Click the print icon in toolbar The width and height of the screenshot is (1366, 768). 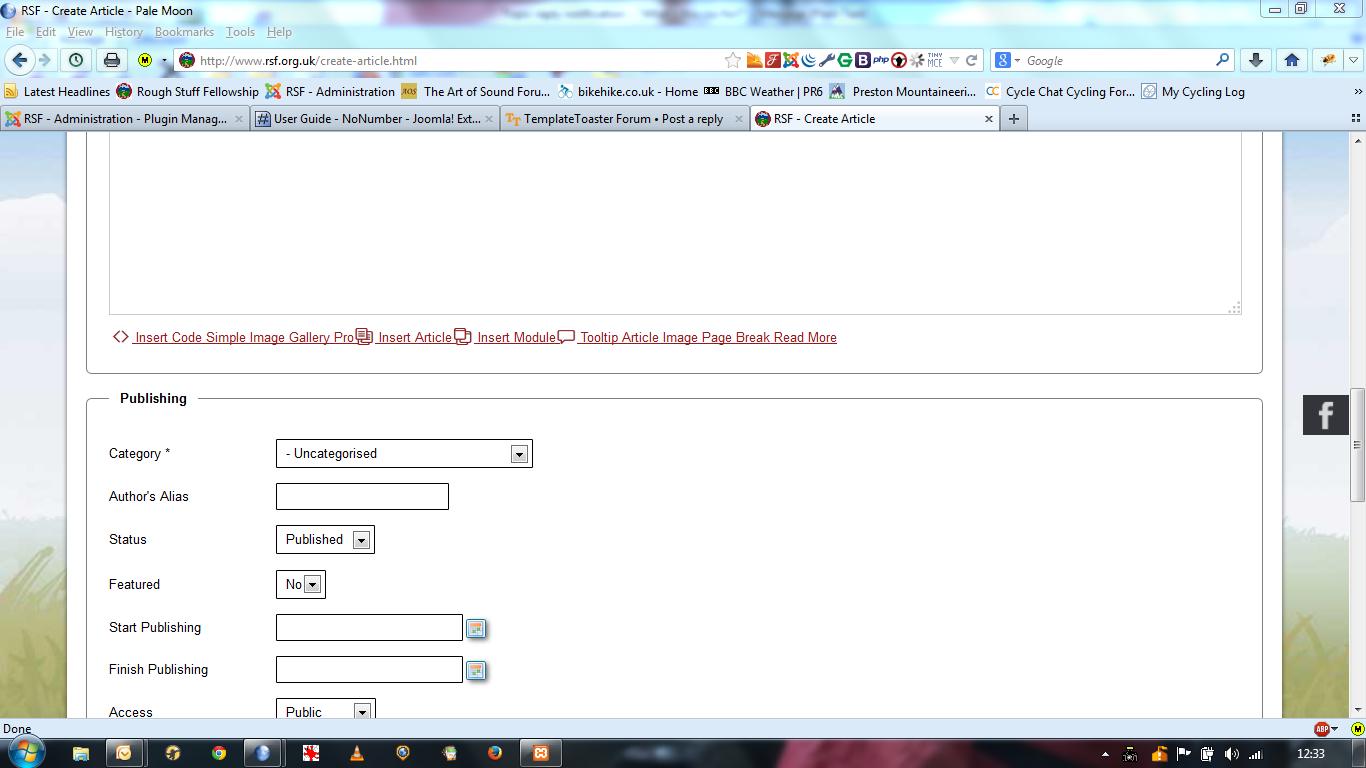tap(112, 60)
